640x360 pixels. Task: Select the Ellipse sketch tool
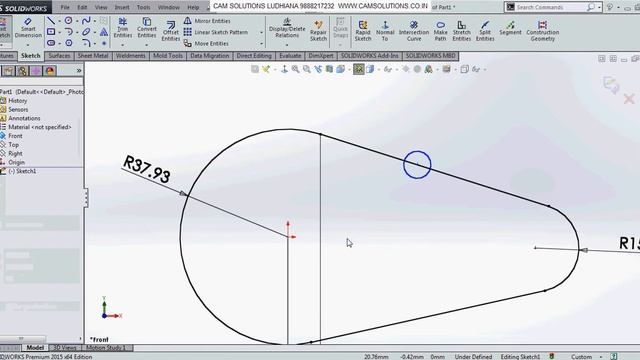pyautogui.click(x=86, y=31)
